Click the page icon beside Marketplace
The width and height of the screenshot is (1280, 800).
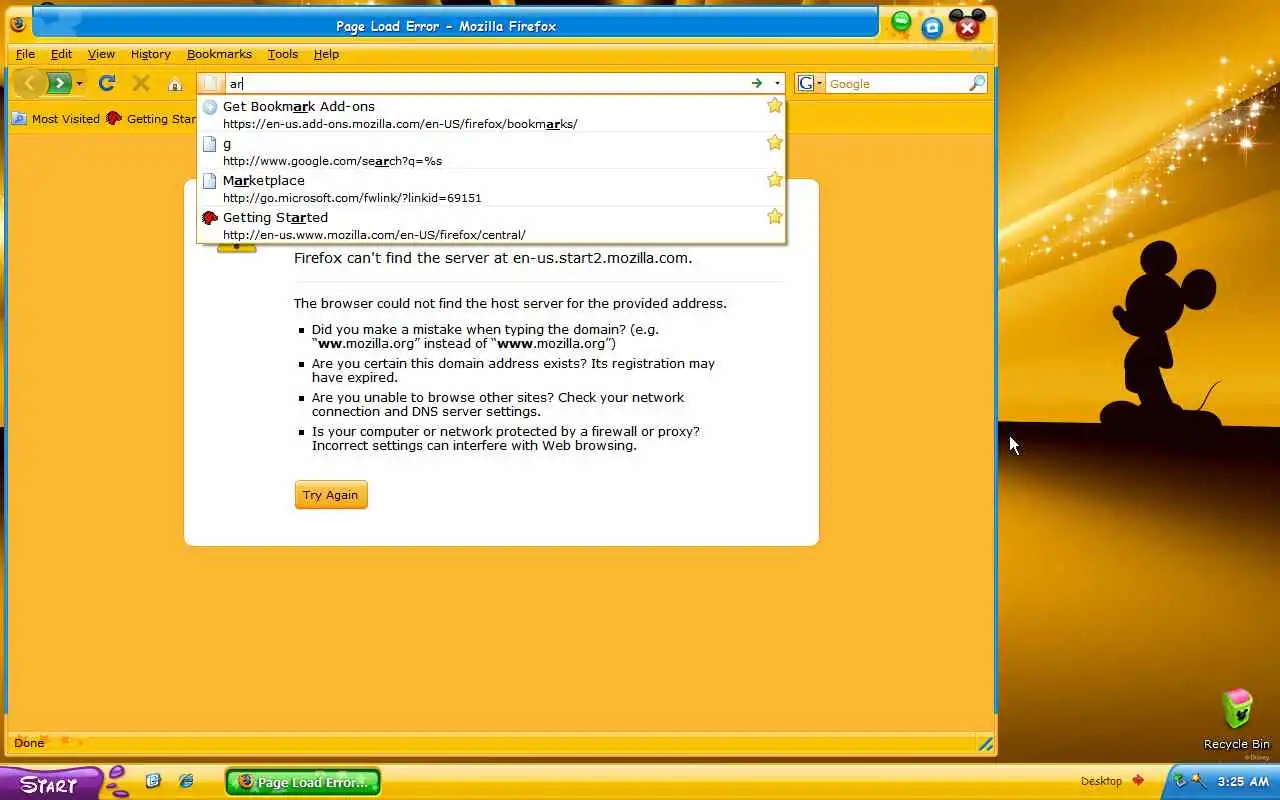(x=210, y=181)
